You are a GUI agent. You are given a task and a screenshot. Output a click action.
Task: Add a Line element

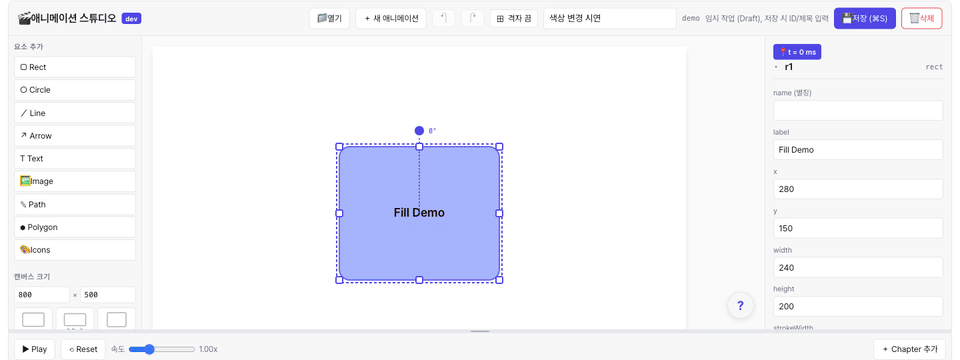(75, 113)
